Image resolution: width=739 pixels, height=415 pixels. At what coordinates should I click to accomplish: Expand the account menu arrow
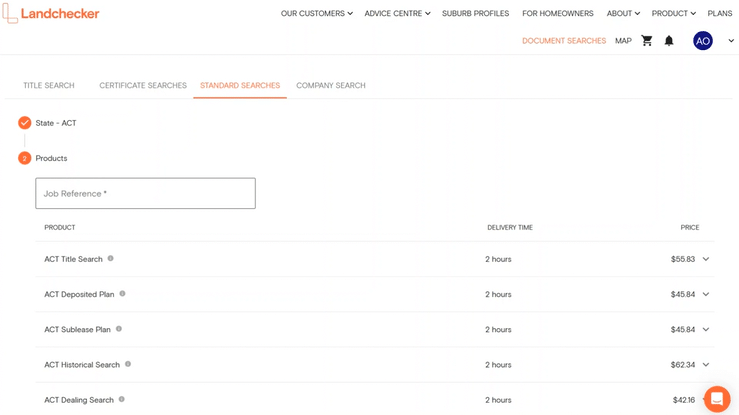(731, 41)
